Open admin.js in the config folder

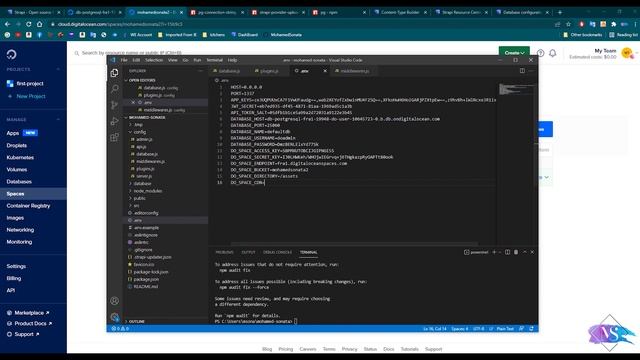144,140
